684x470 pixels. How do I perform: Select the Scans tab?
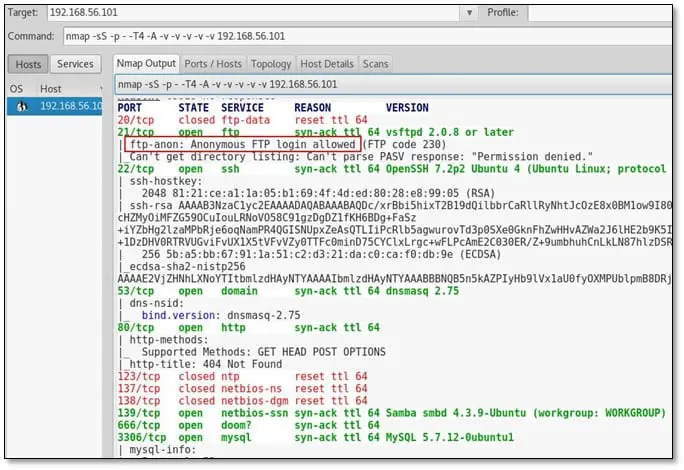[375, 64]
